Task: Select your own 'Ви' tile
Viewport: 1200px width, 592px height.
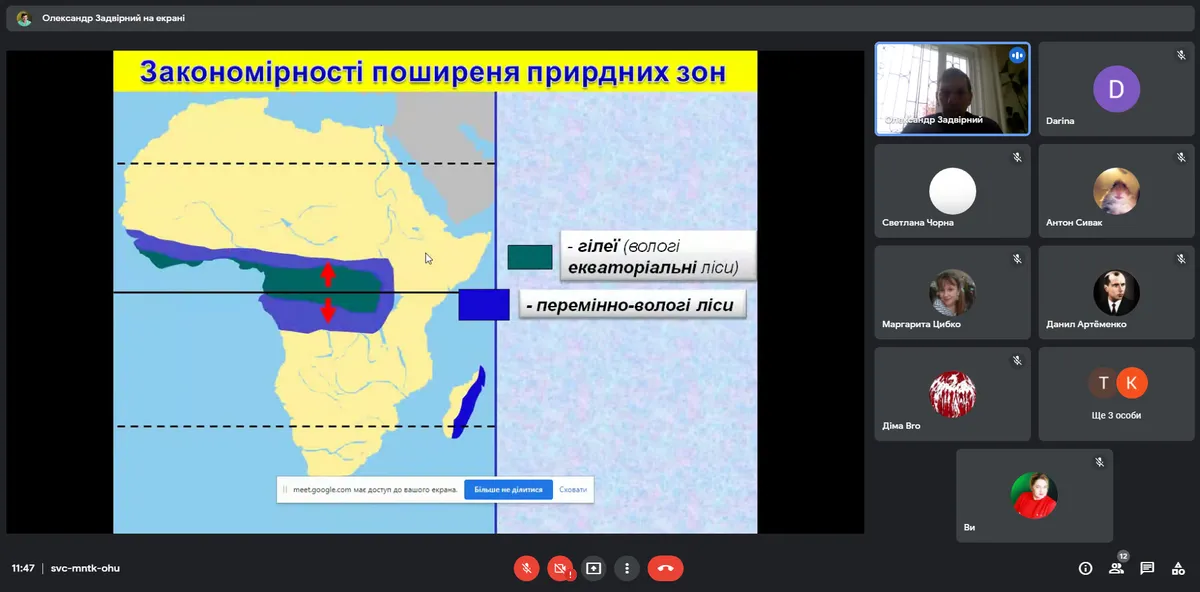Action: pyautogui.click(x=1034, y=496)
